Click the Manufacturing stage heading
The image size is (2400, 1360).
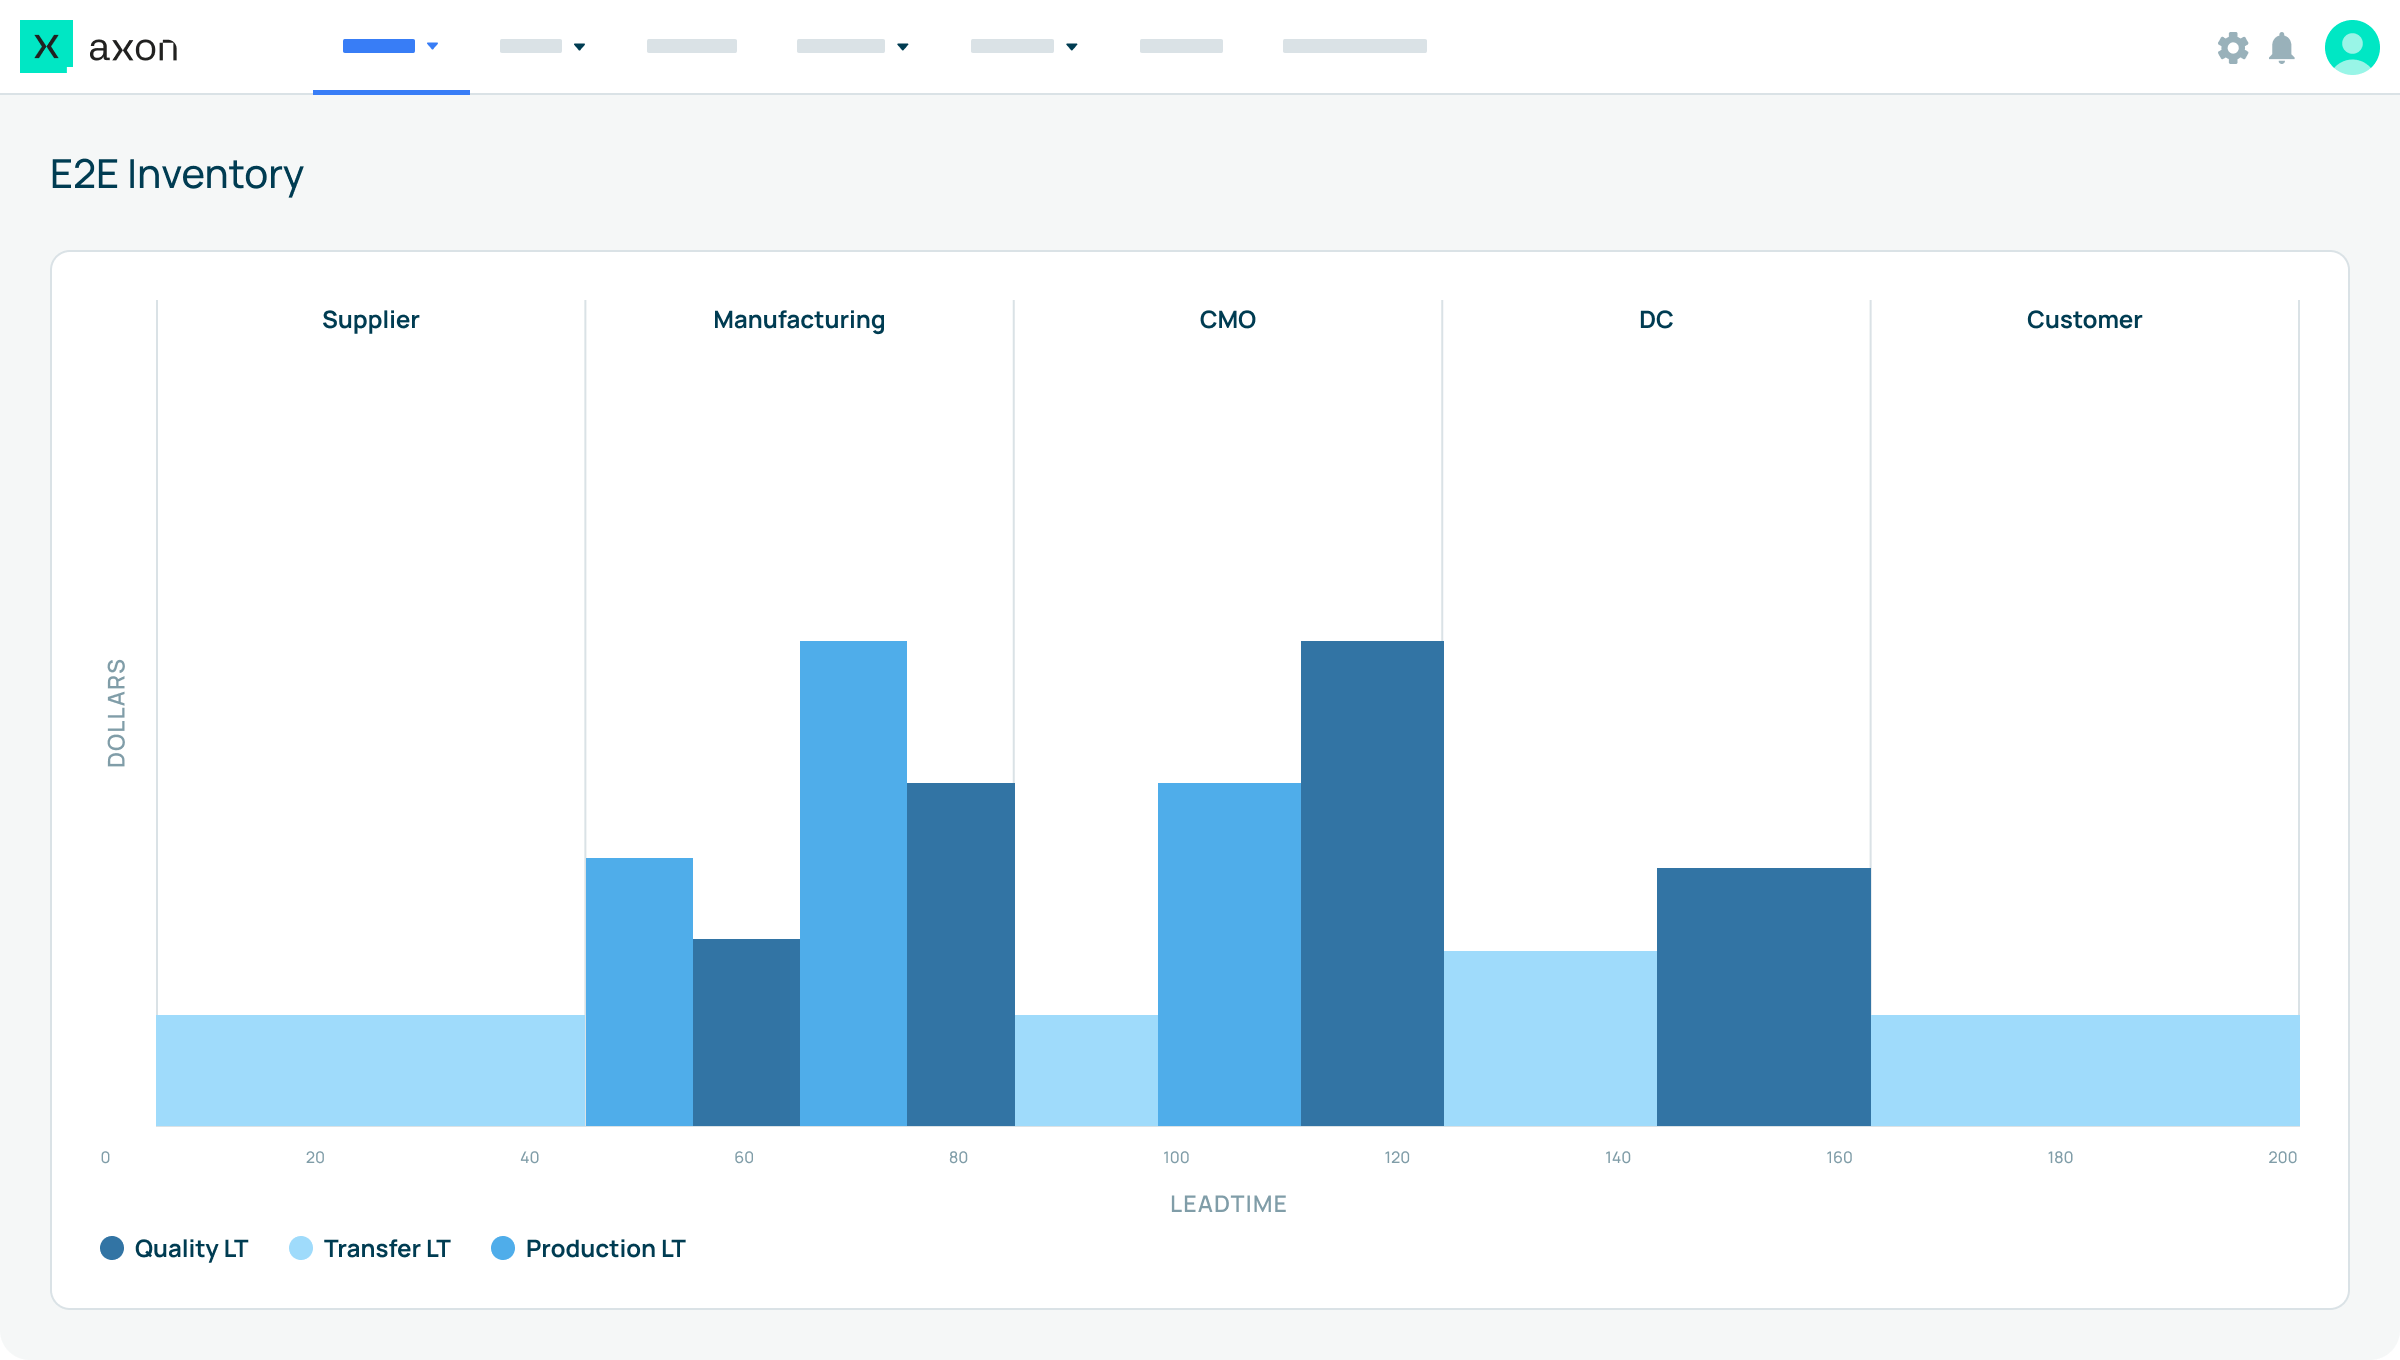tap(799, 320)
